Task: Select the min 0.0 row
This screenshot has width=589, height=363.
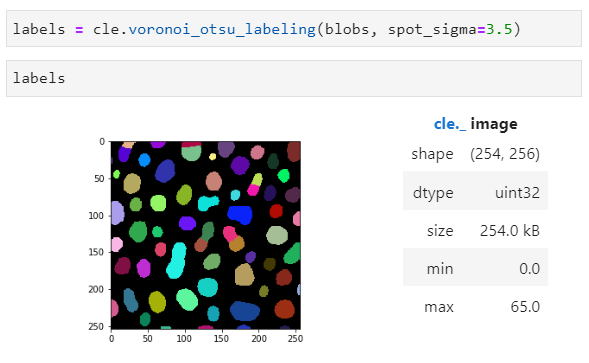Action: [x=475, y=267]
